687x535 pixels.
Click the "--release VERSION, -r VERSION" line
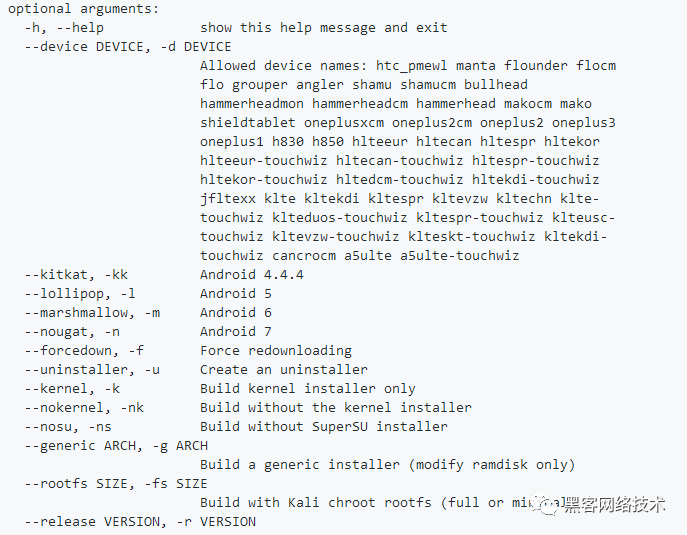tap(140, 521)
